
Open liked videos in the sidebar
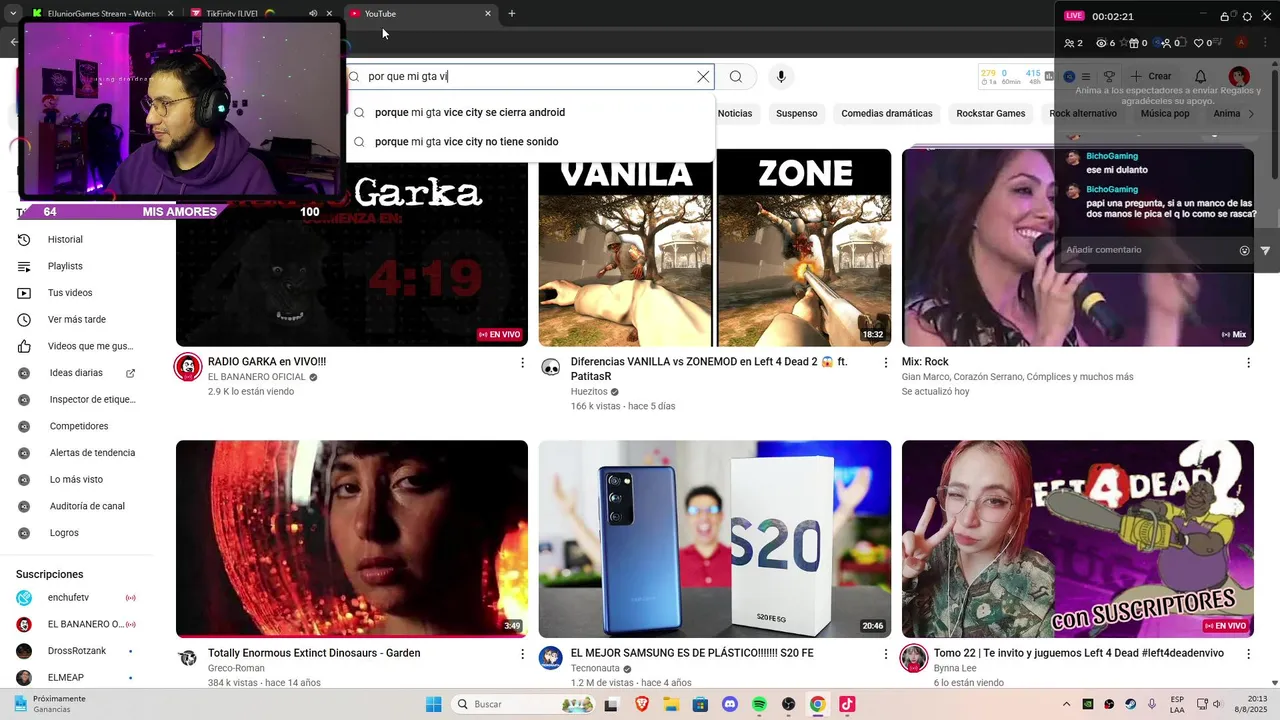[75, 346]
